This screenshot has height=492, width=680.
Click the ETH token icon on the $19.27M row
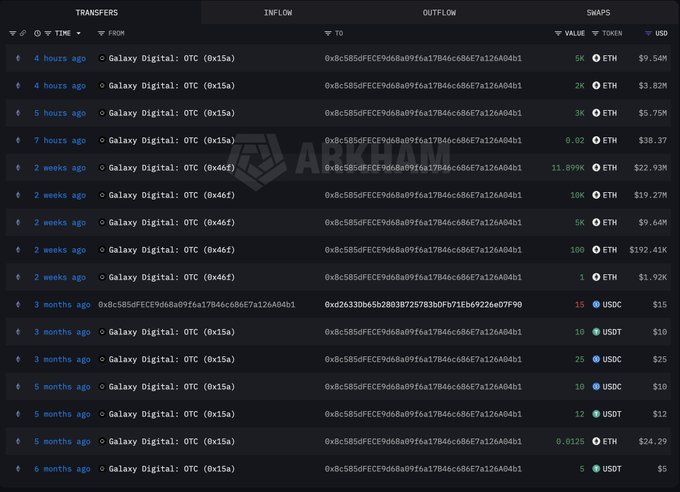click(596, 195)
